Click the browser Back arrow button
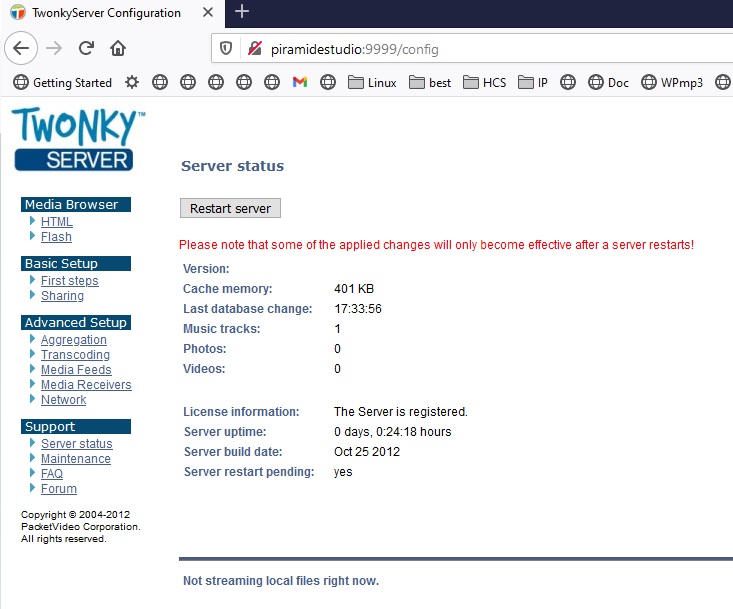733x609 pixels. click(x=21, y=48)
